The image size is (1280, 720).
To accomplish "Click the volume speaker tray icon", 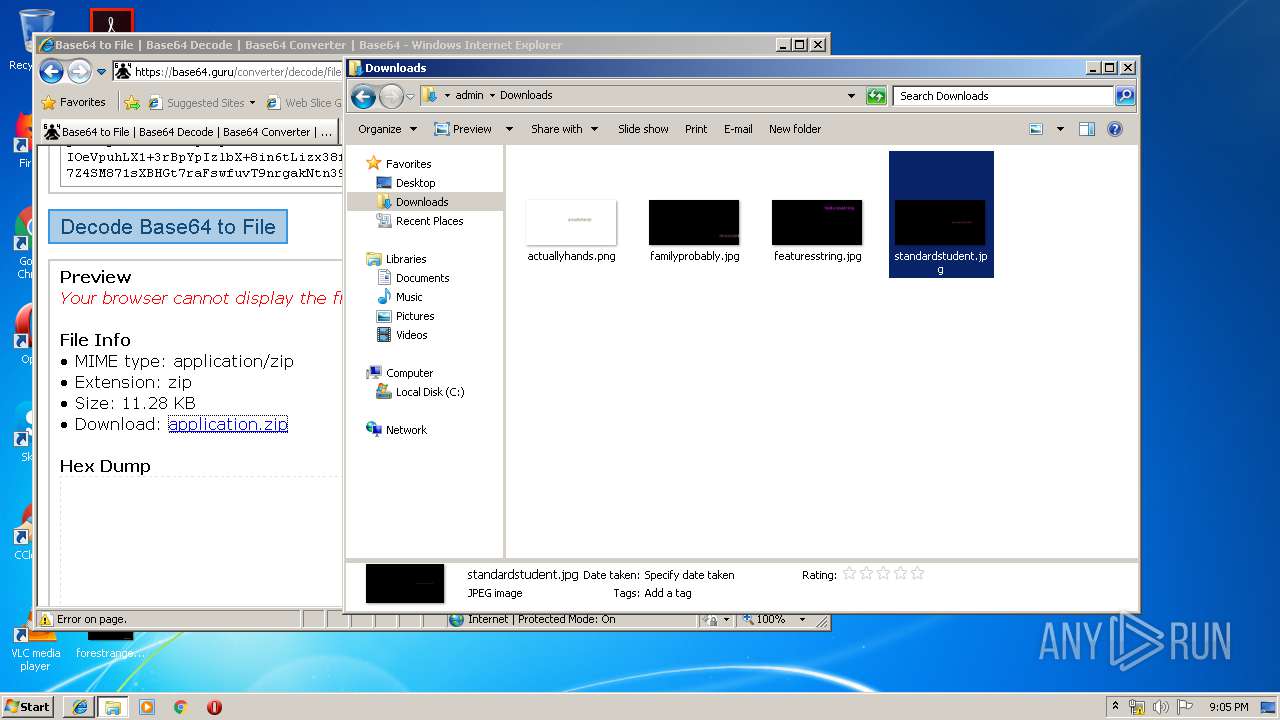I will click(x=1161, y=707).
